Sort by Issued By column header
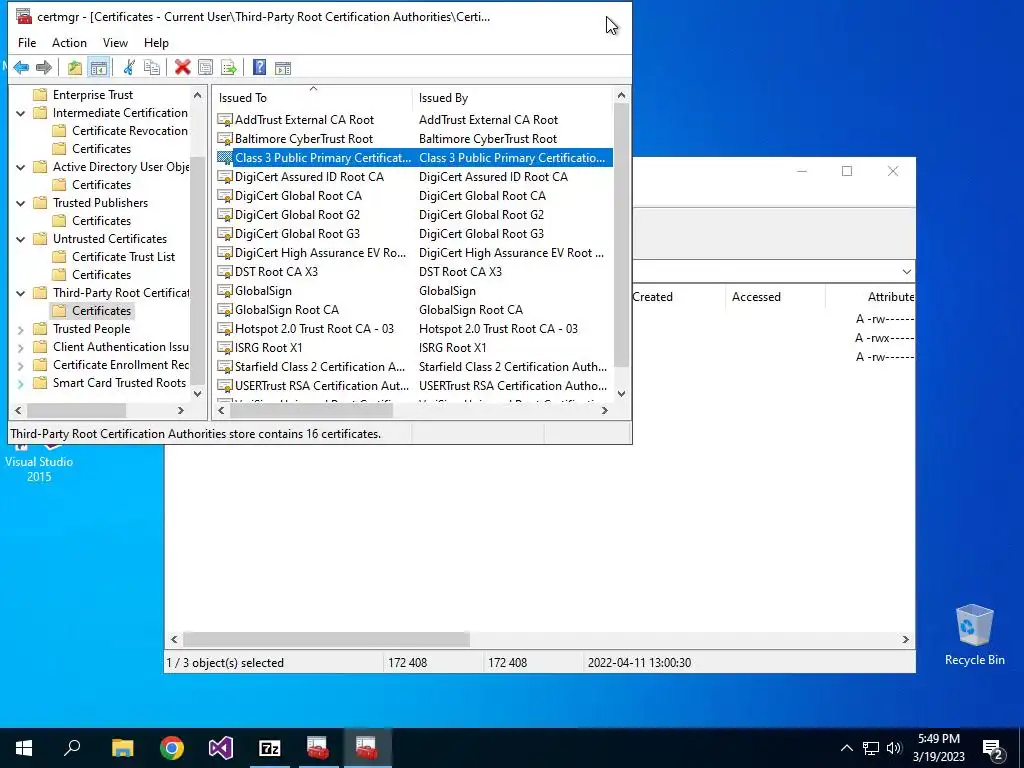 click(x=513, y=98)
